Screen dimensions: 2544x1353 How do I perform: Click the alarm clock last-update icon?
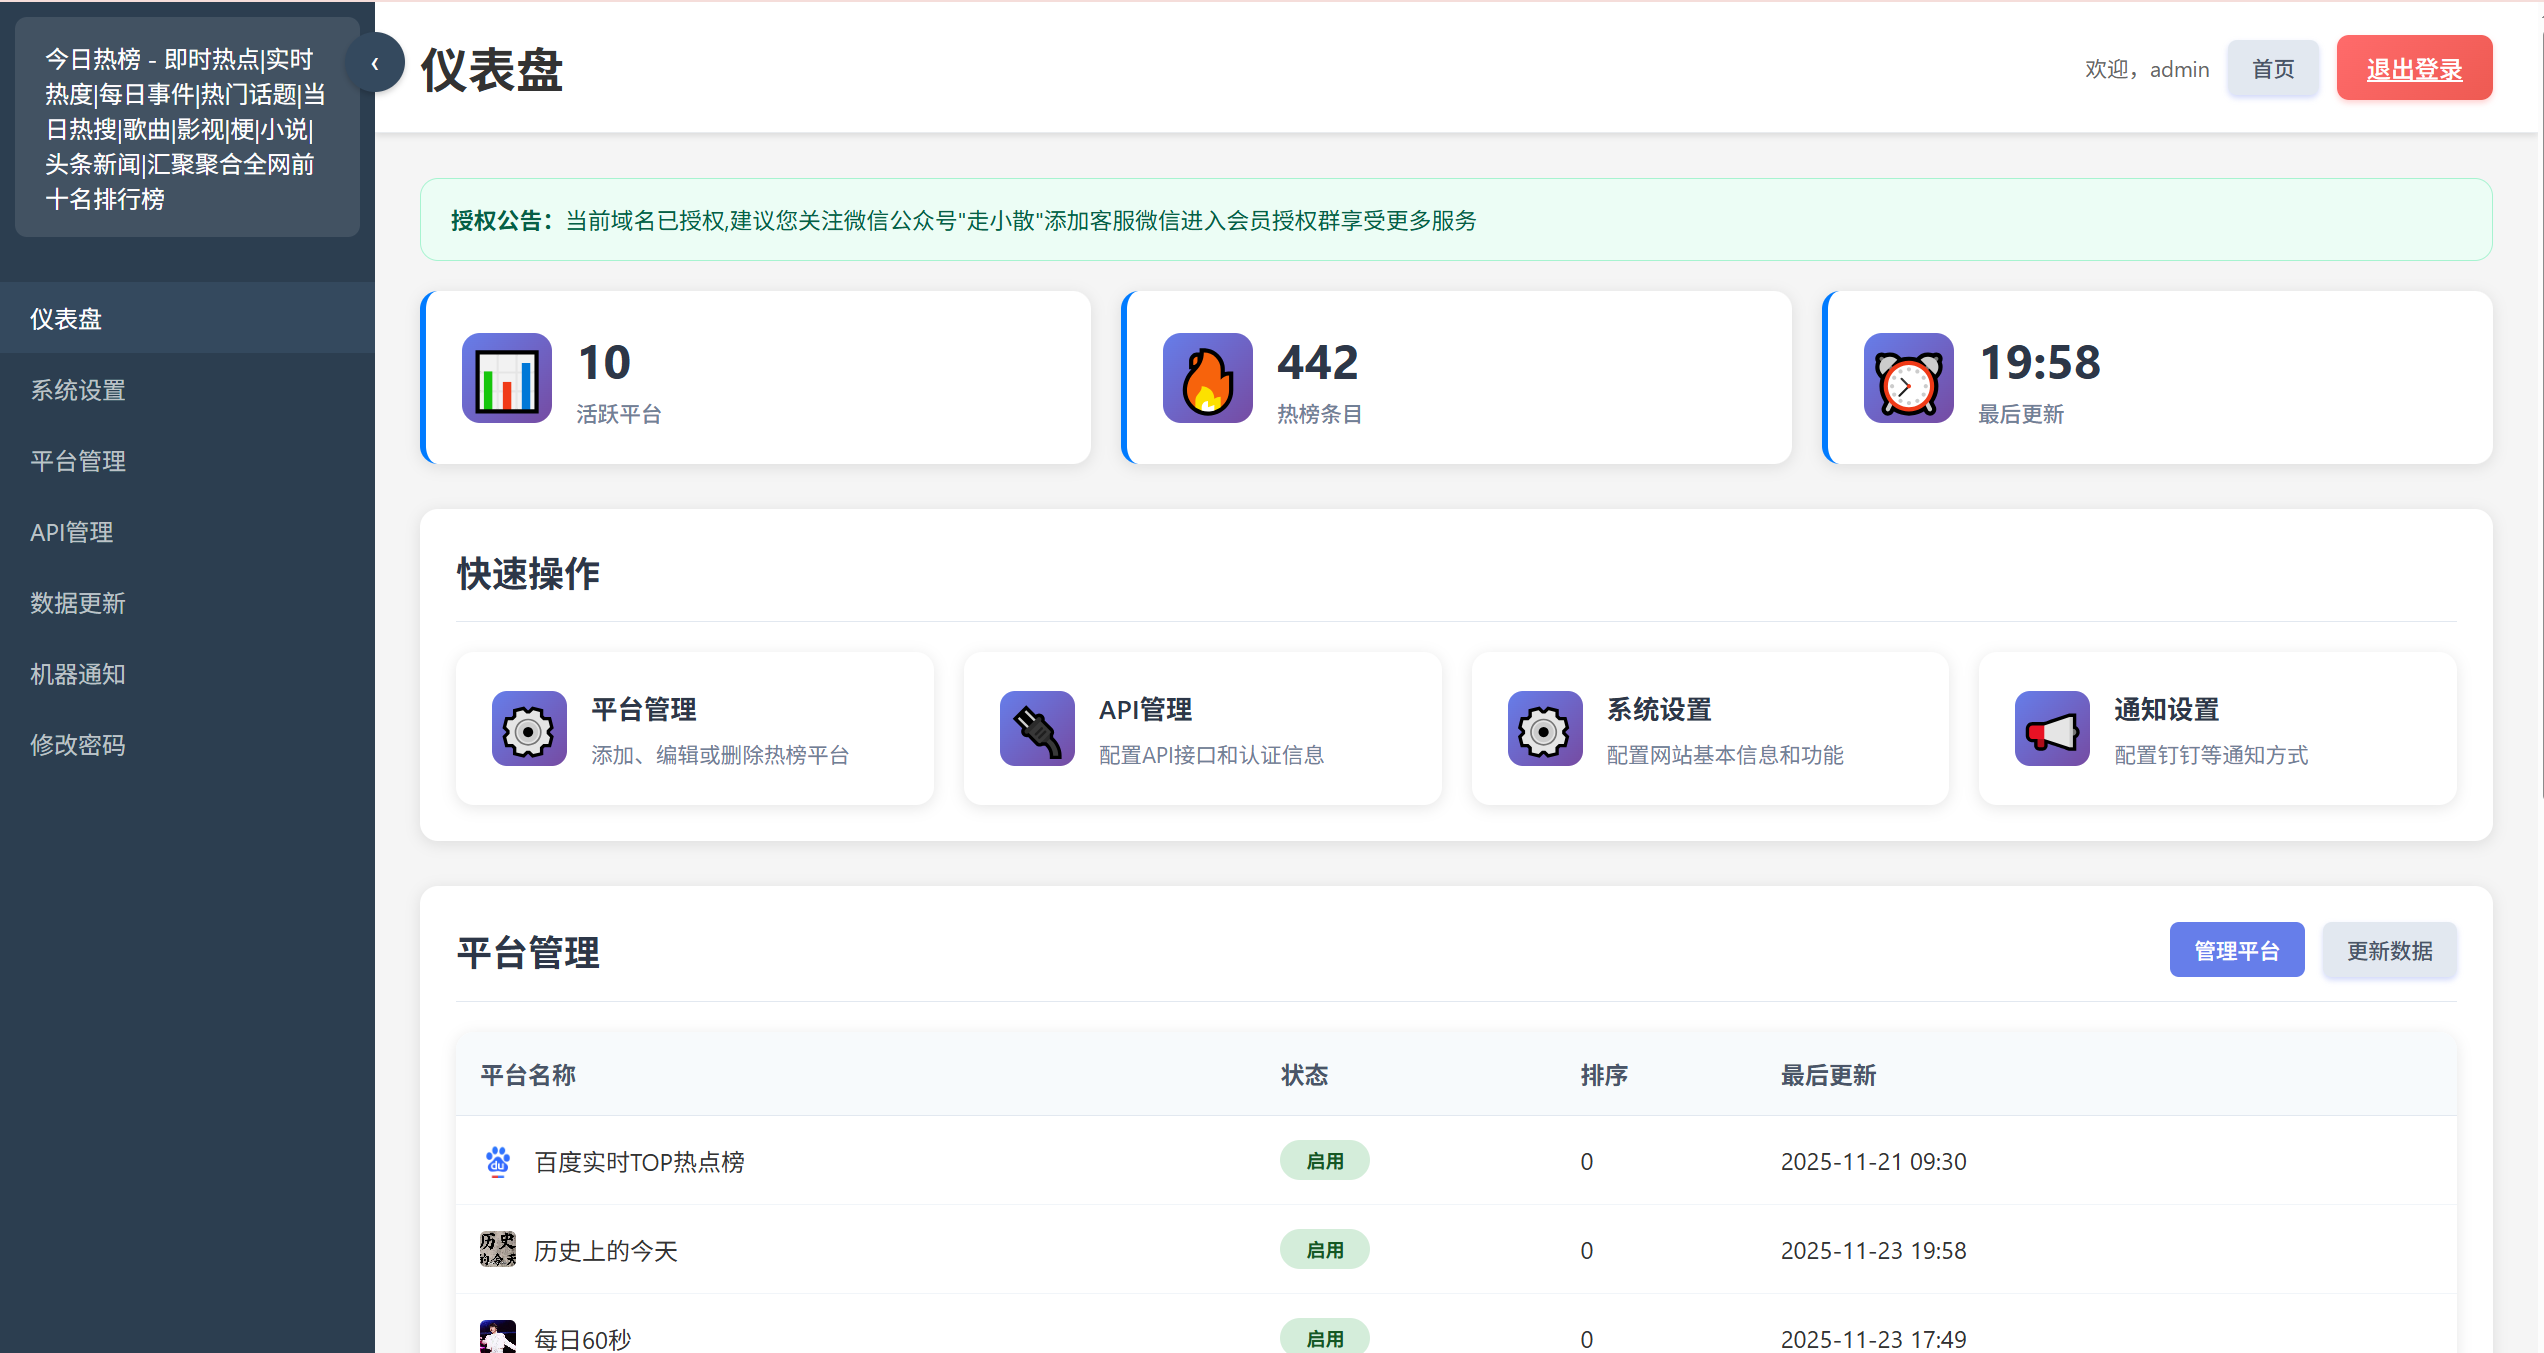point(1908,378)
